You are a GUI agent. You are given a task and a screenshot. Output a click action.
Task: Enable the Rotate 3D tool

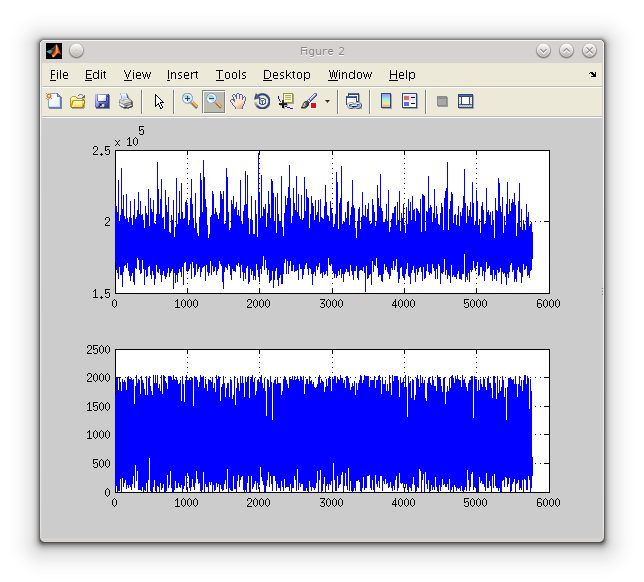click(262, 101)
